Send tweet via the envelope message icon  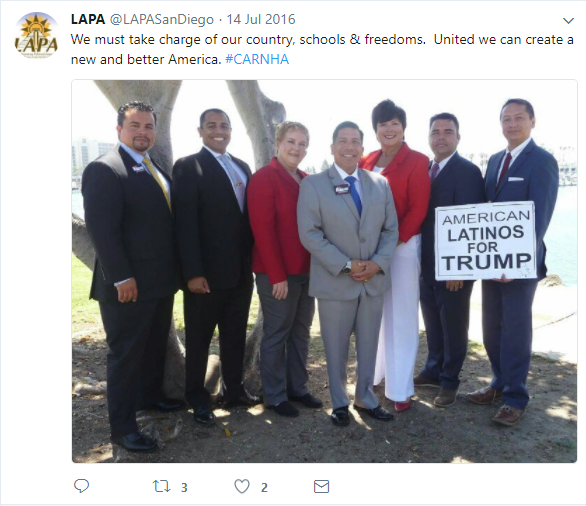point(321,487)
